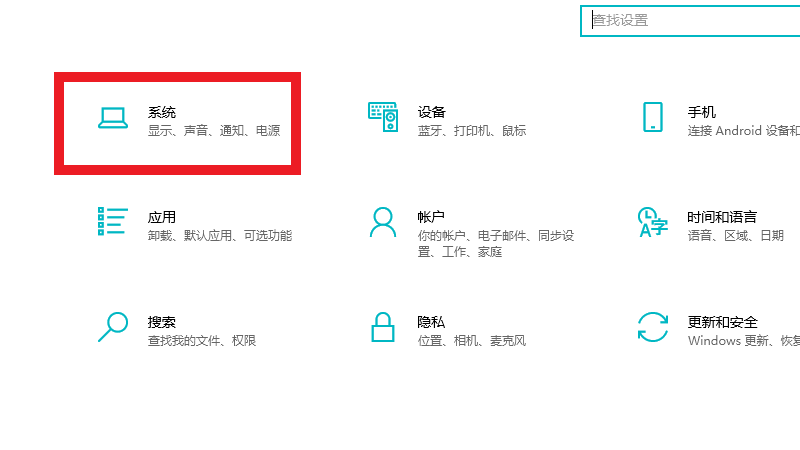The width and height of the screenshot is (800, 450).
Task: Select the 手机 category title
Action: tap(702, 112)
